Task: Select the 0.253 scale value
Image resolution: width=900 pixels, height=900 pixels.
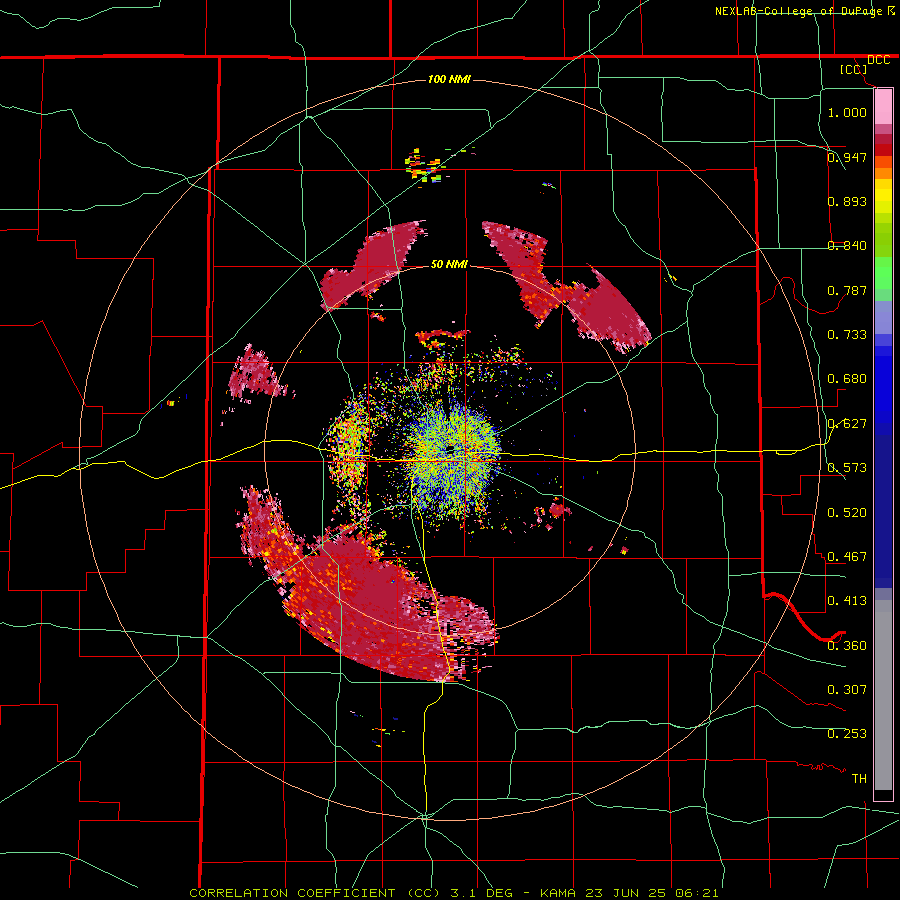Action: coord(847,734)
